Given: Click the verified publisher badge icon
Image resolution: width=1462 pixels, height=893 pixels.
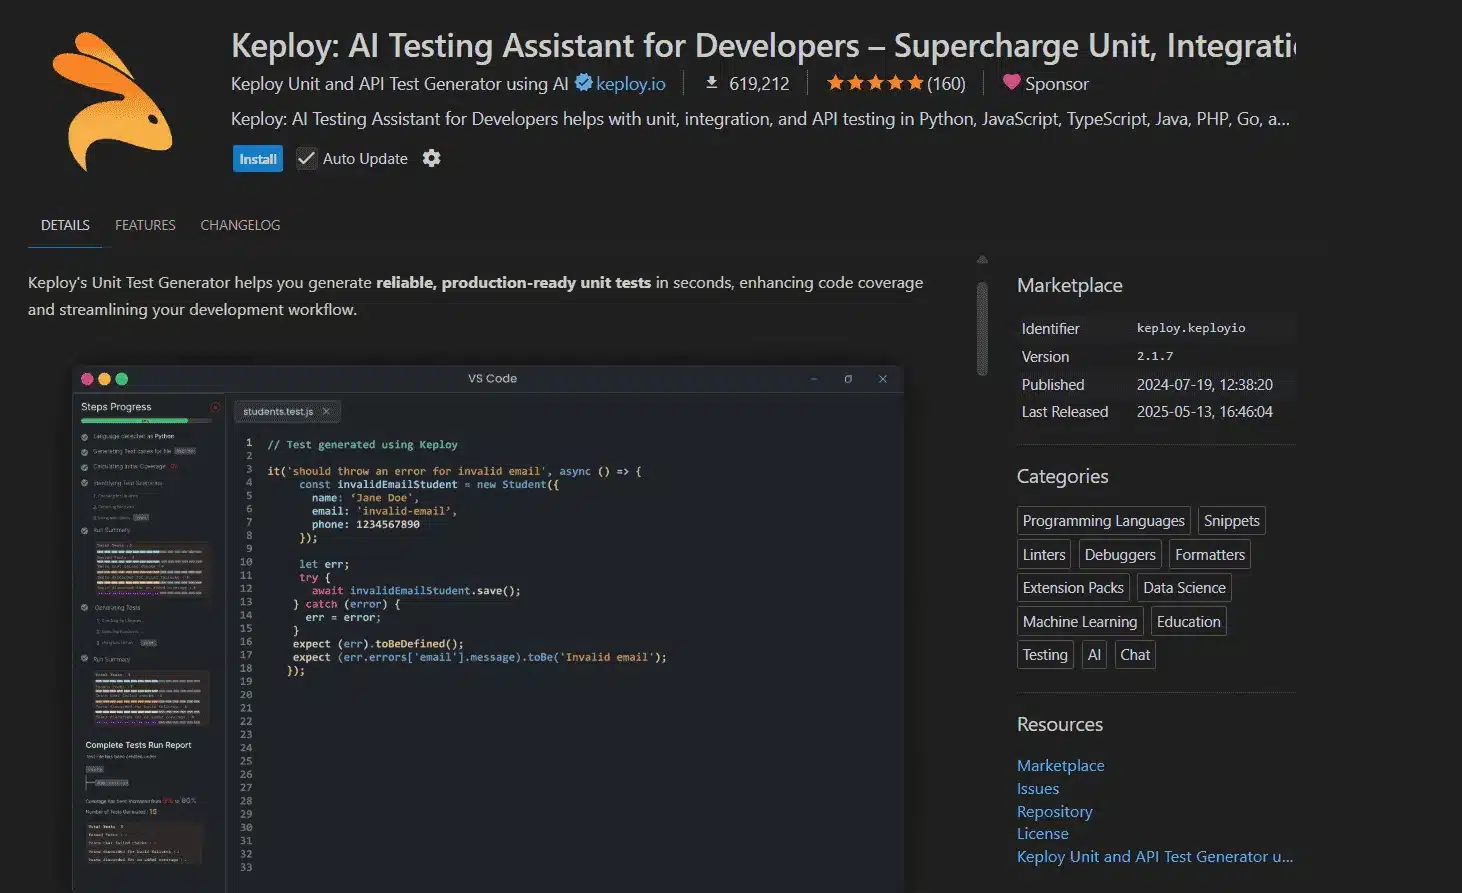Looking at the screenshot, I should 584,83.
